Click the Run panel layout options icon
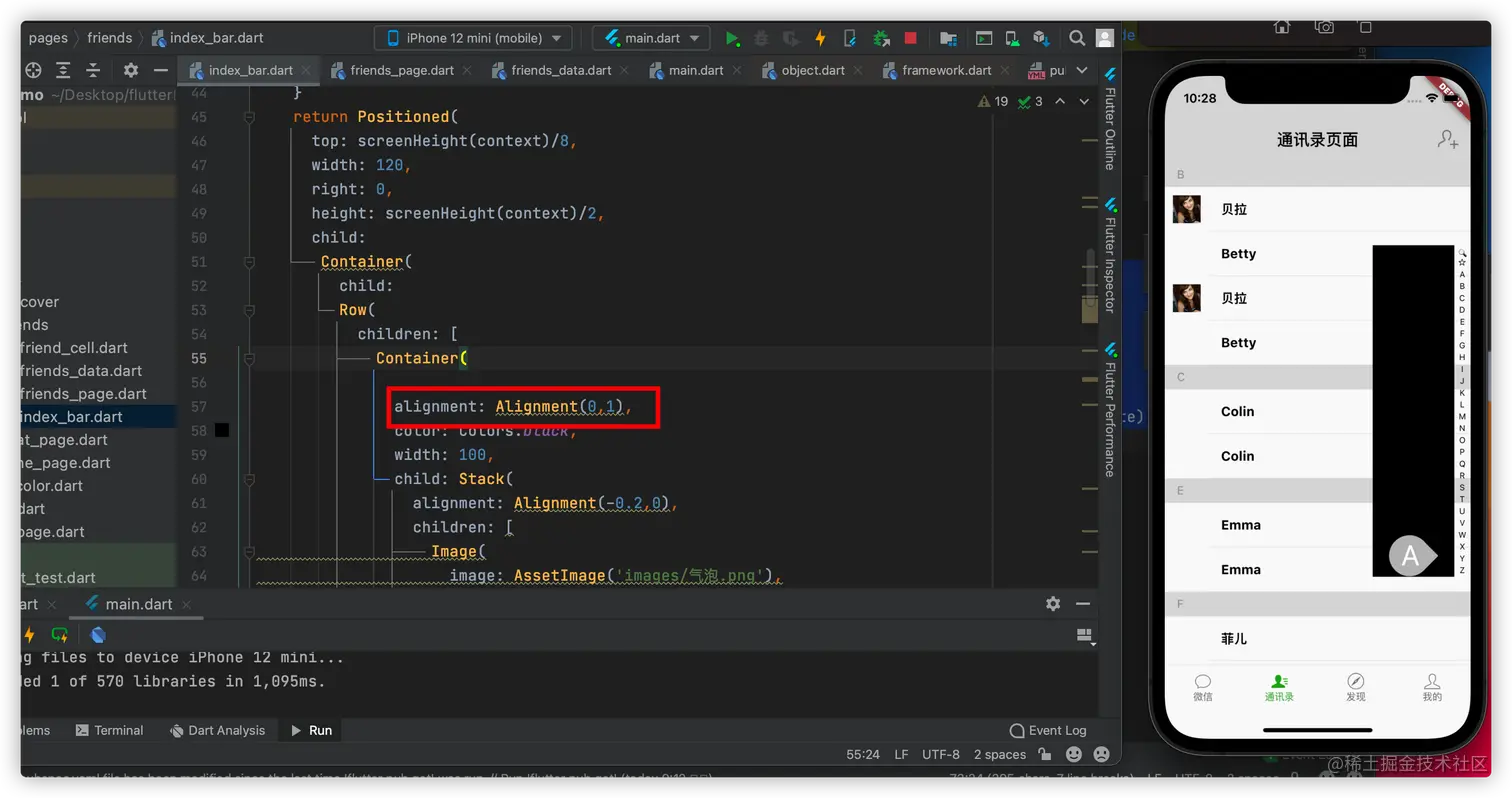 tap(1085, 636)
